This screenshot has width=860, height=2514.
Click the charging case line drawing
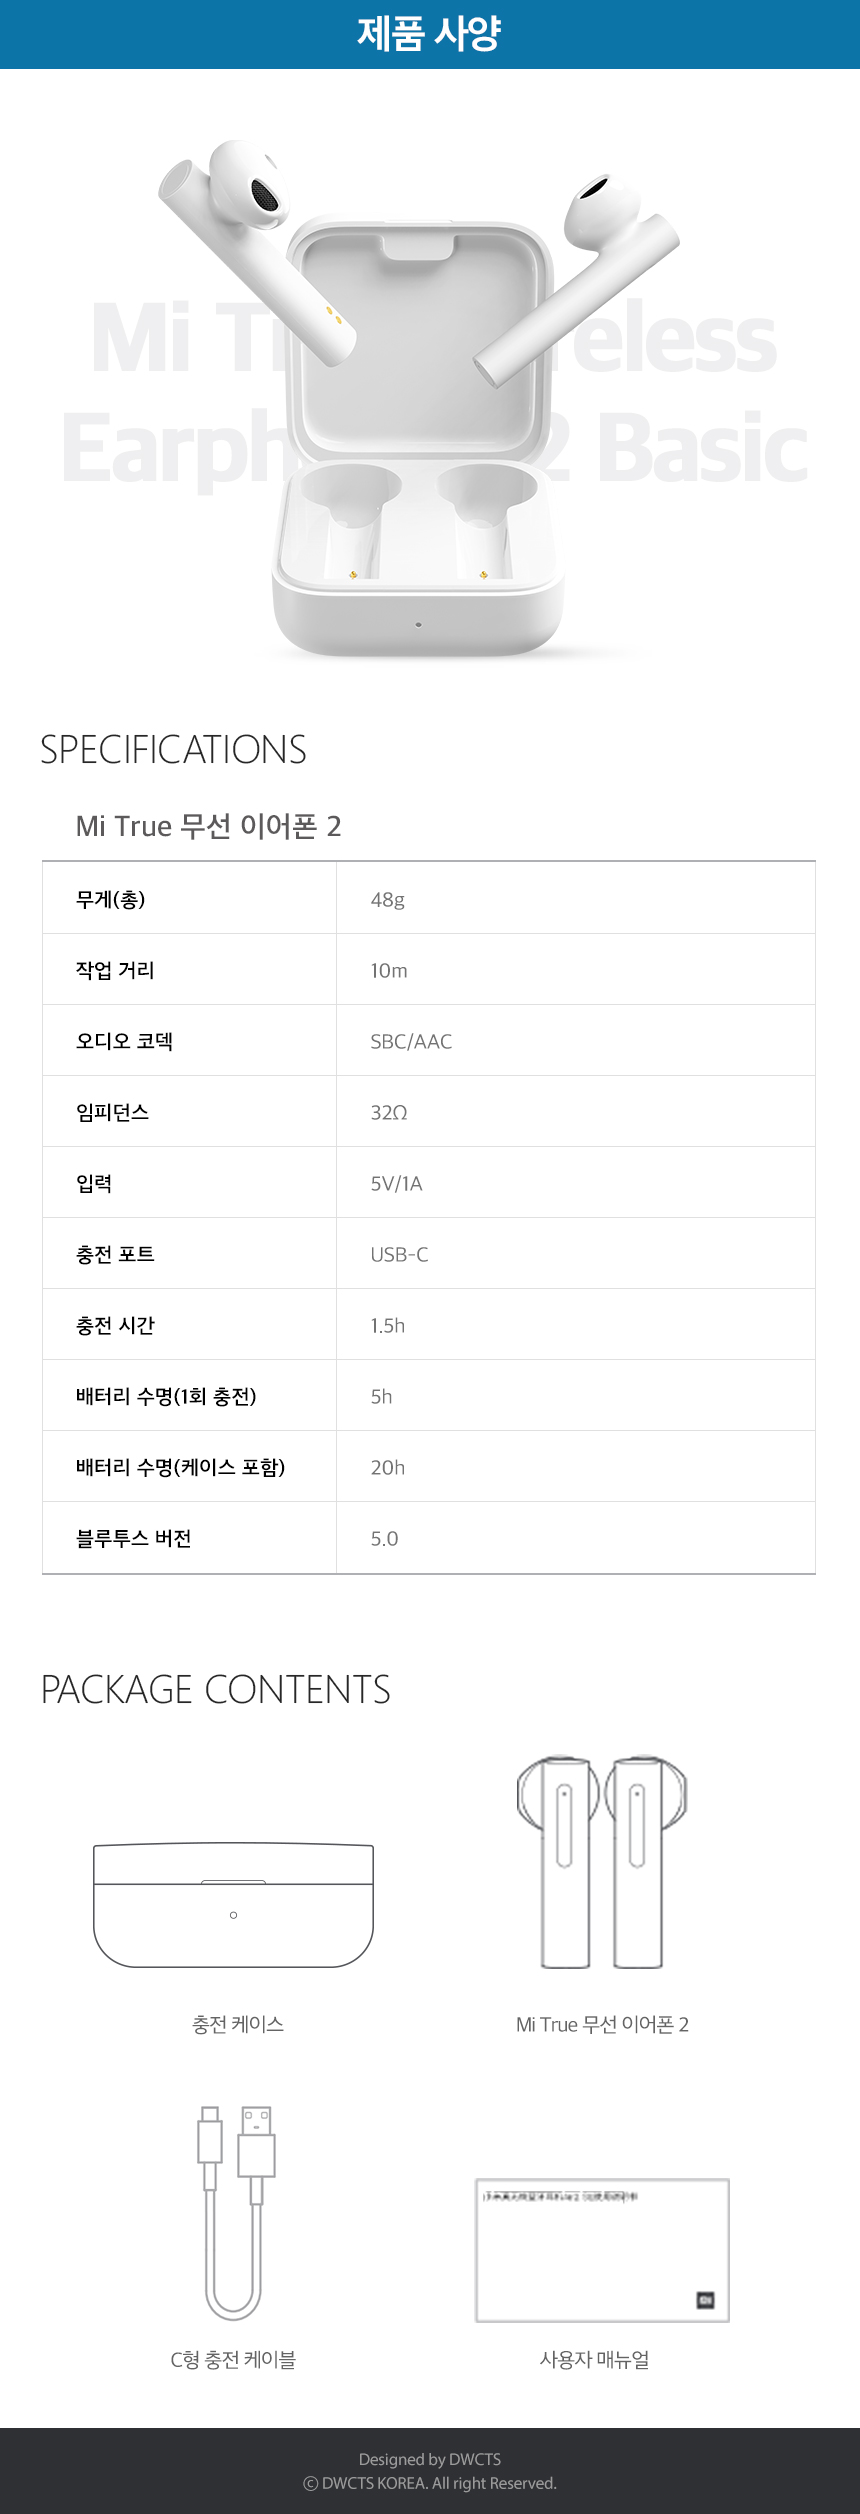[233, 1905]
